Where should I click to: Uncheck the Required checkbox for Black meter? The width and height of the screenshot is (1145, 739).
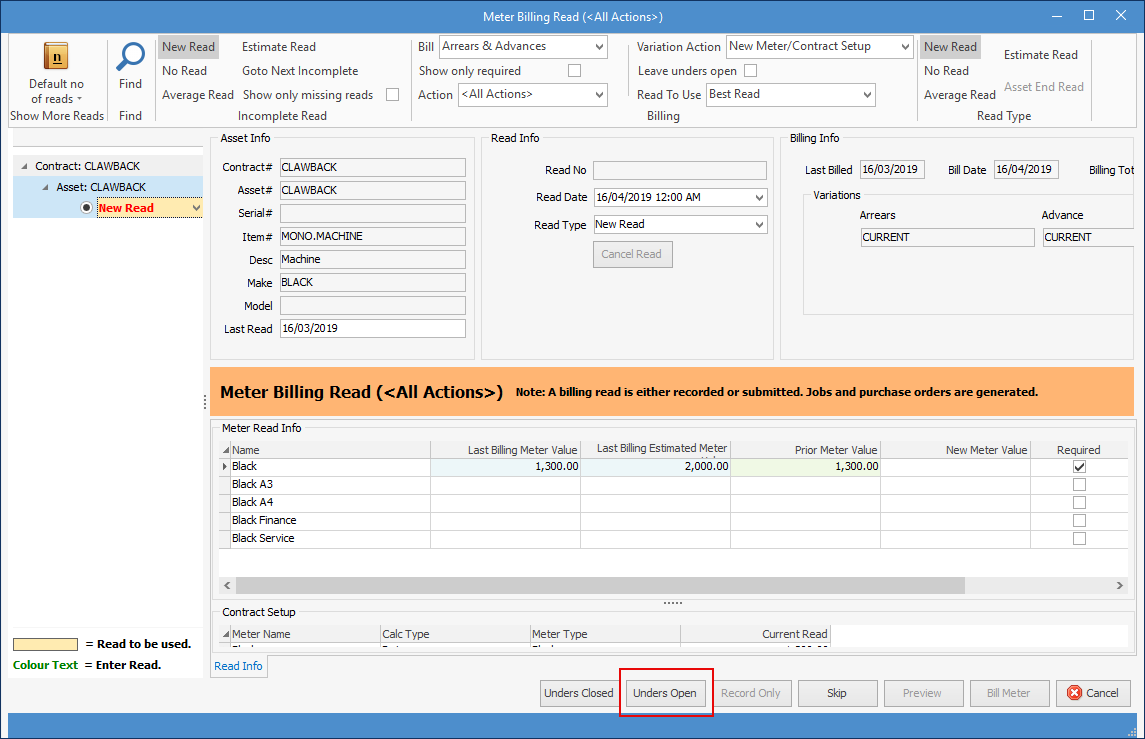[1079, 467]
